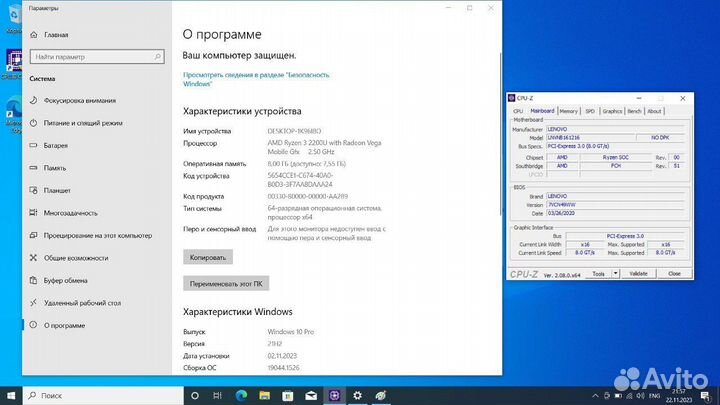Screen dimensions: 720x405
Task: Open SPD tab in CPU-Z
Action: 590,111
